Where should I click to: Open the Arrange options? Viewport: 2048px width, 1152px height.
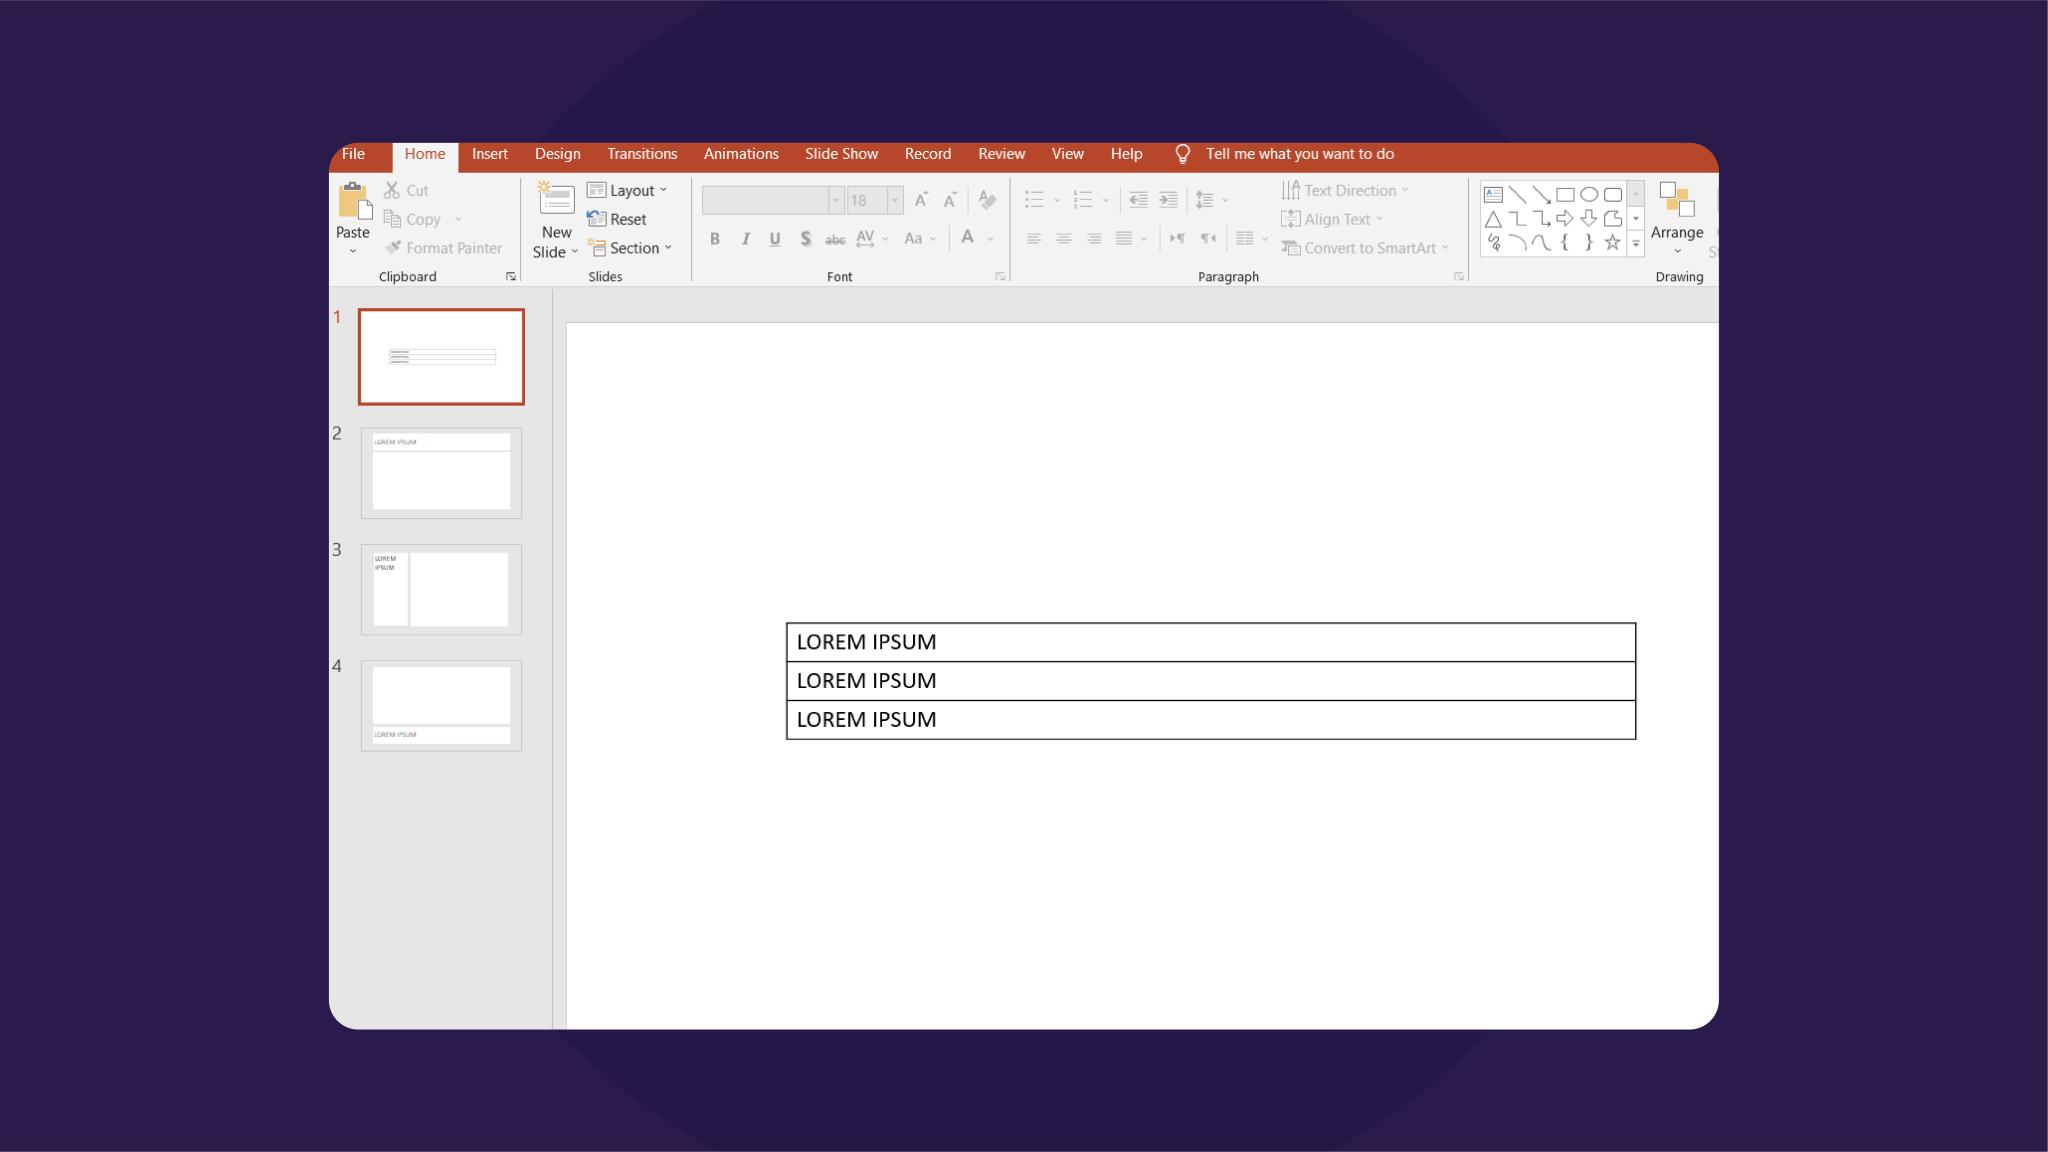[x=1677, y=220]
